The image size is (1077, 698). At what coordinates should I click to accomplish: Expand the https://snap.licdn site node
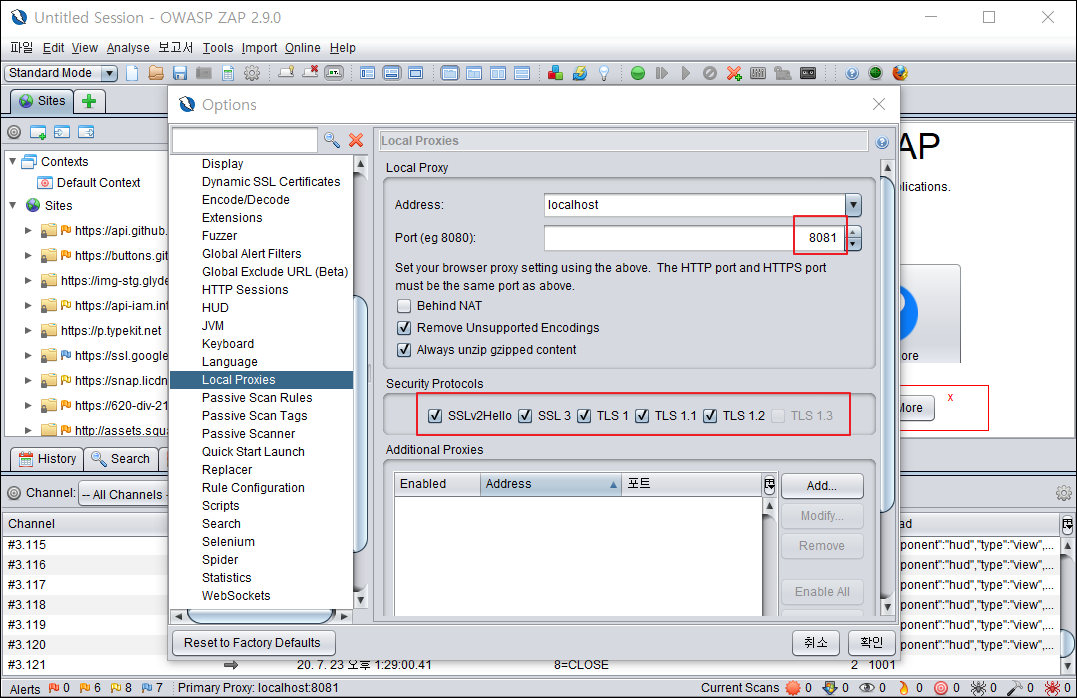point(28,381)
